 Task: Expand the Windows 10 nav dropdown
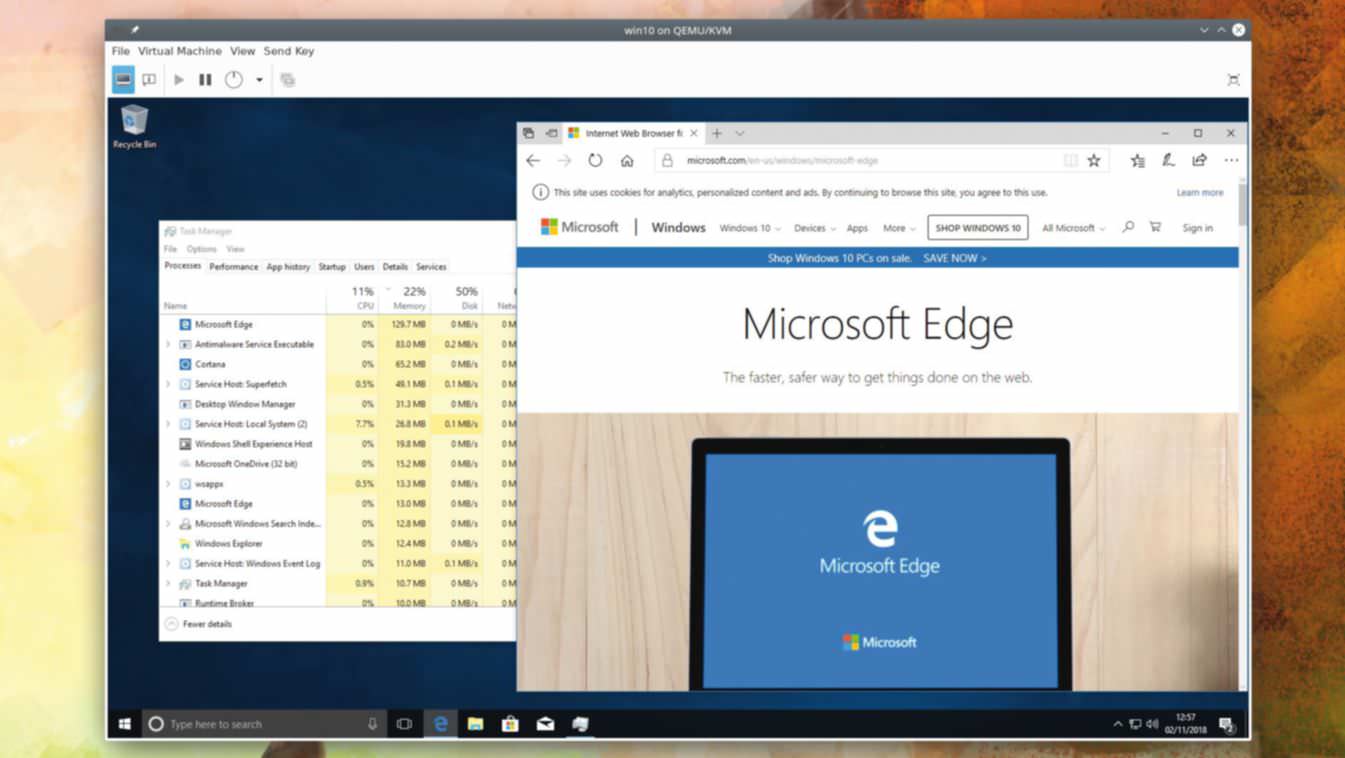point(750,228)
